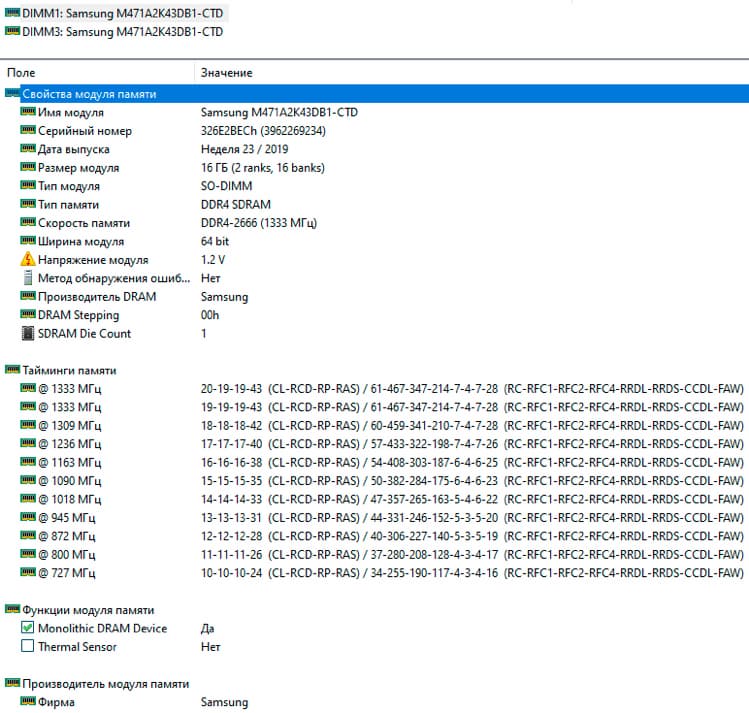Toggle the 'Thermal Sensor' checkbox
The width and height of the screenshot is (749, 713).
pos(28,646)
